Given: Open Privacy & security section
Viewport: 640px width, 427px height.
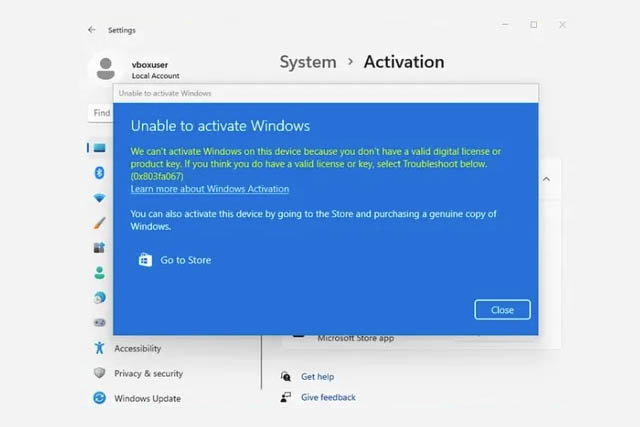Looking at the screenshot, I should (148, 373).
